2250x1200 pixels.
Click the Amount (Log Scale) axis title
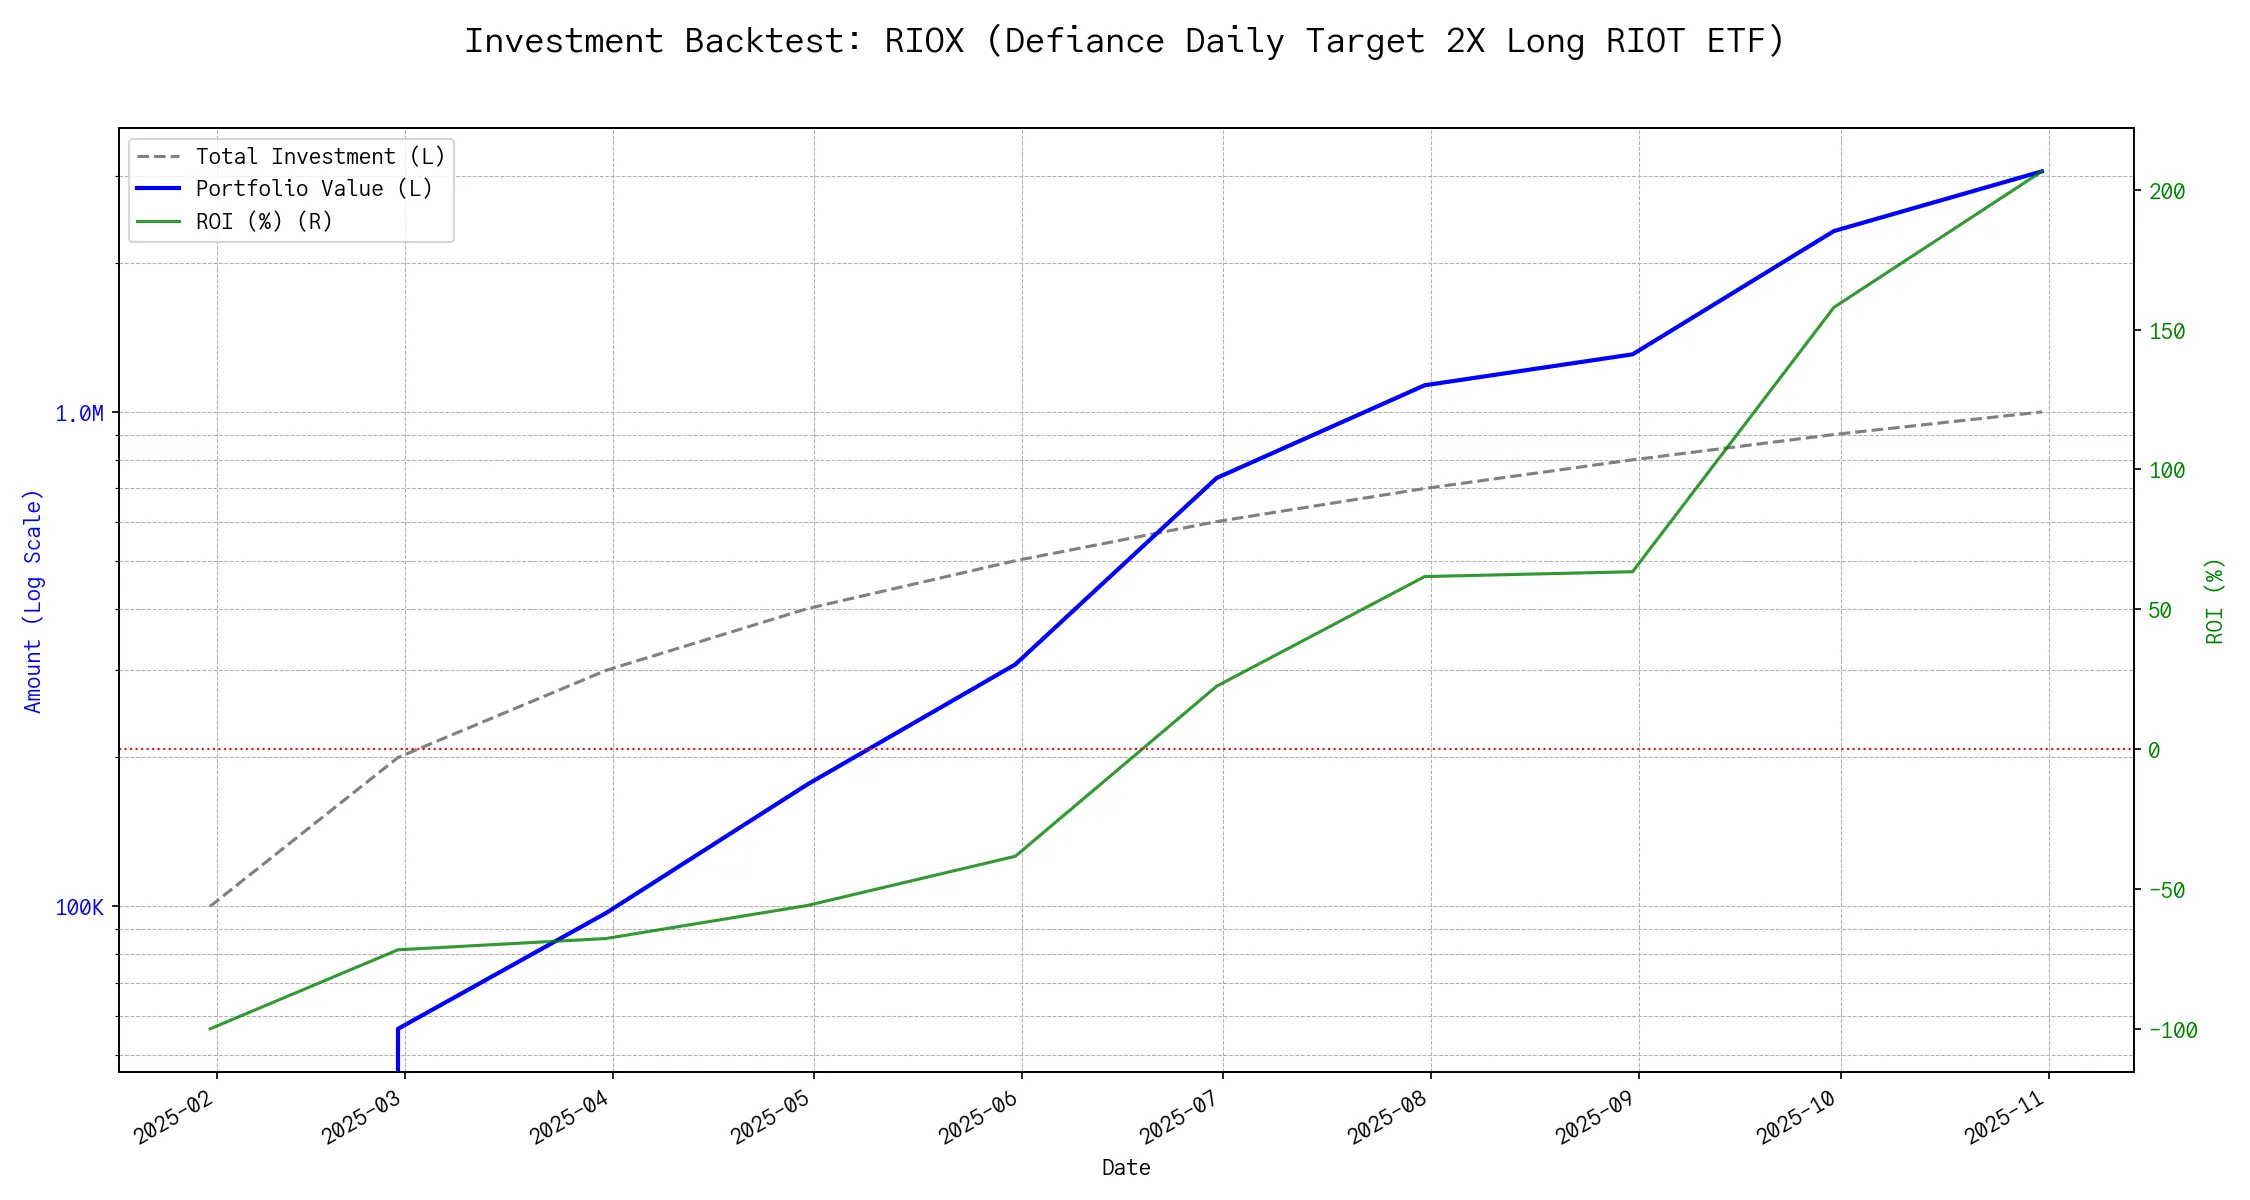(x=33, y=600)
